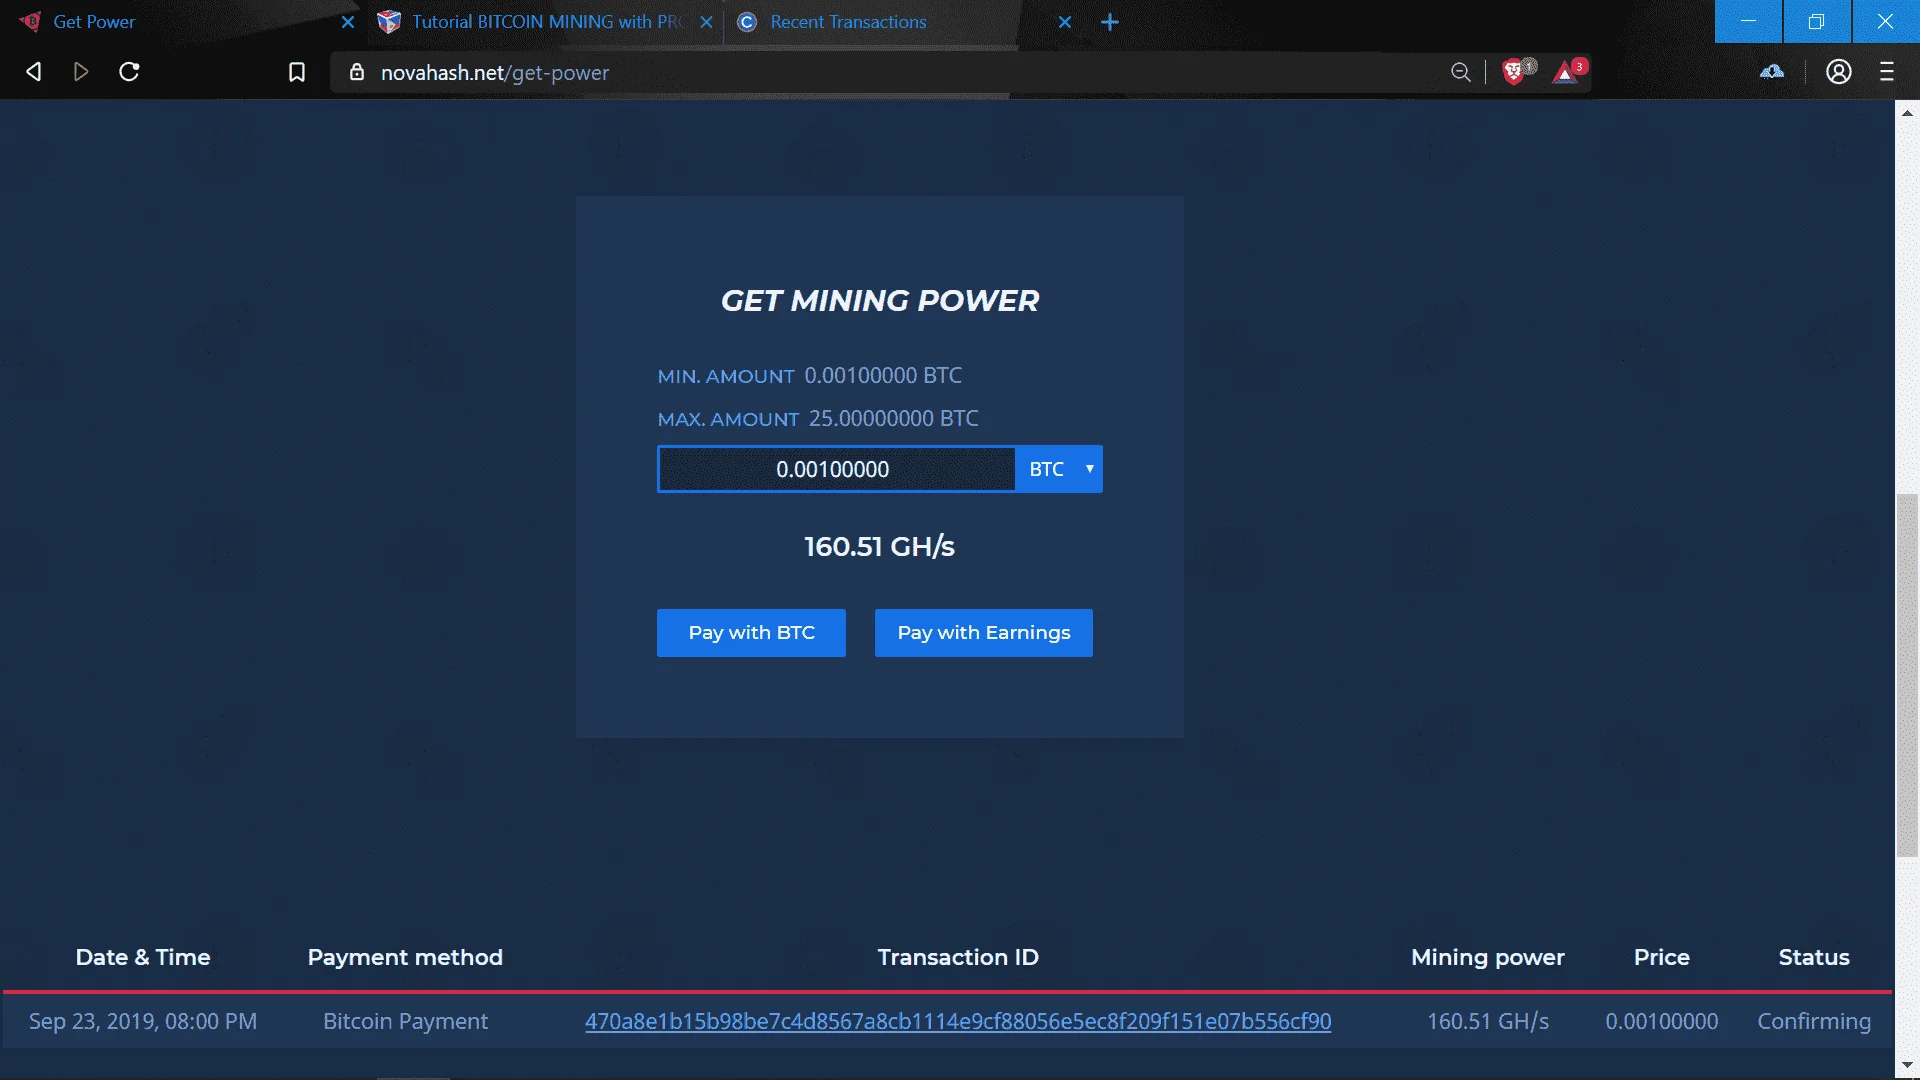
Task: Click 'Payment method' column header
Action: coord(405,957)
